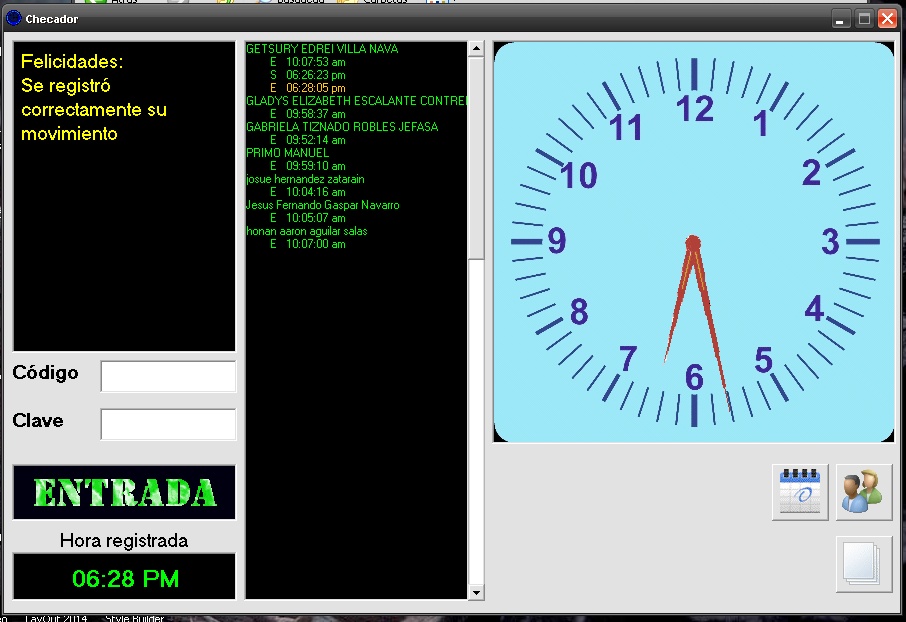906x622 pixels.
Task: Click the blank pages icon button
Action: pyautogui.click(x=863, y=564)
